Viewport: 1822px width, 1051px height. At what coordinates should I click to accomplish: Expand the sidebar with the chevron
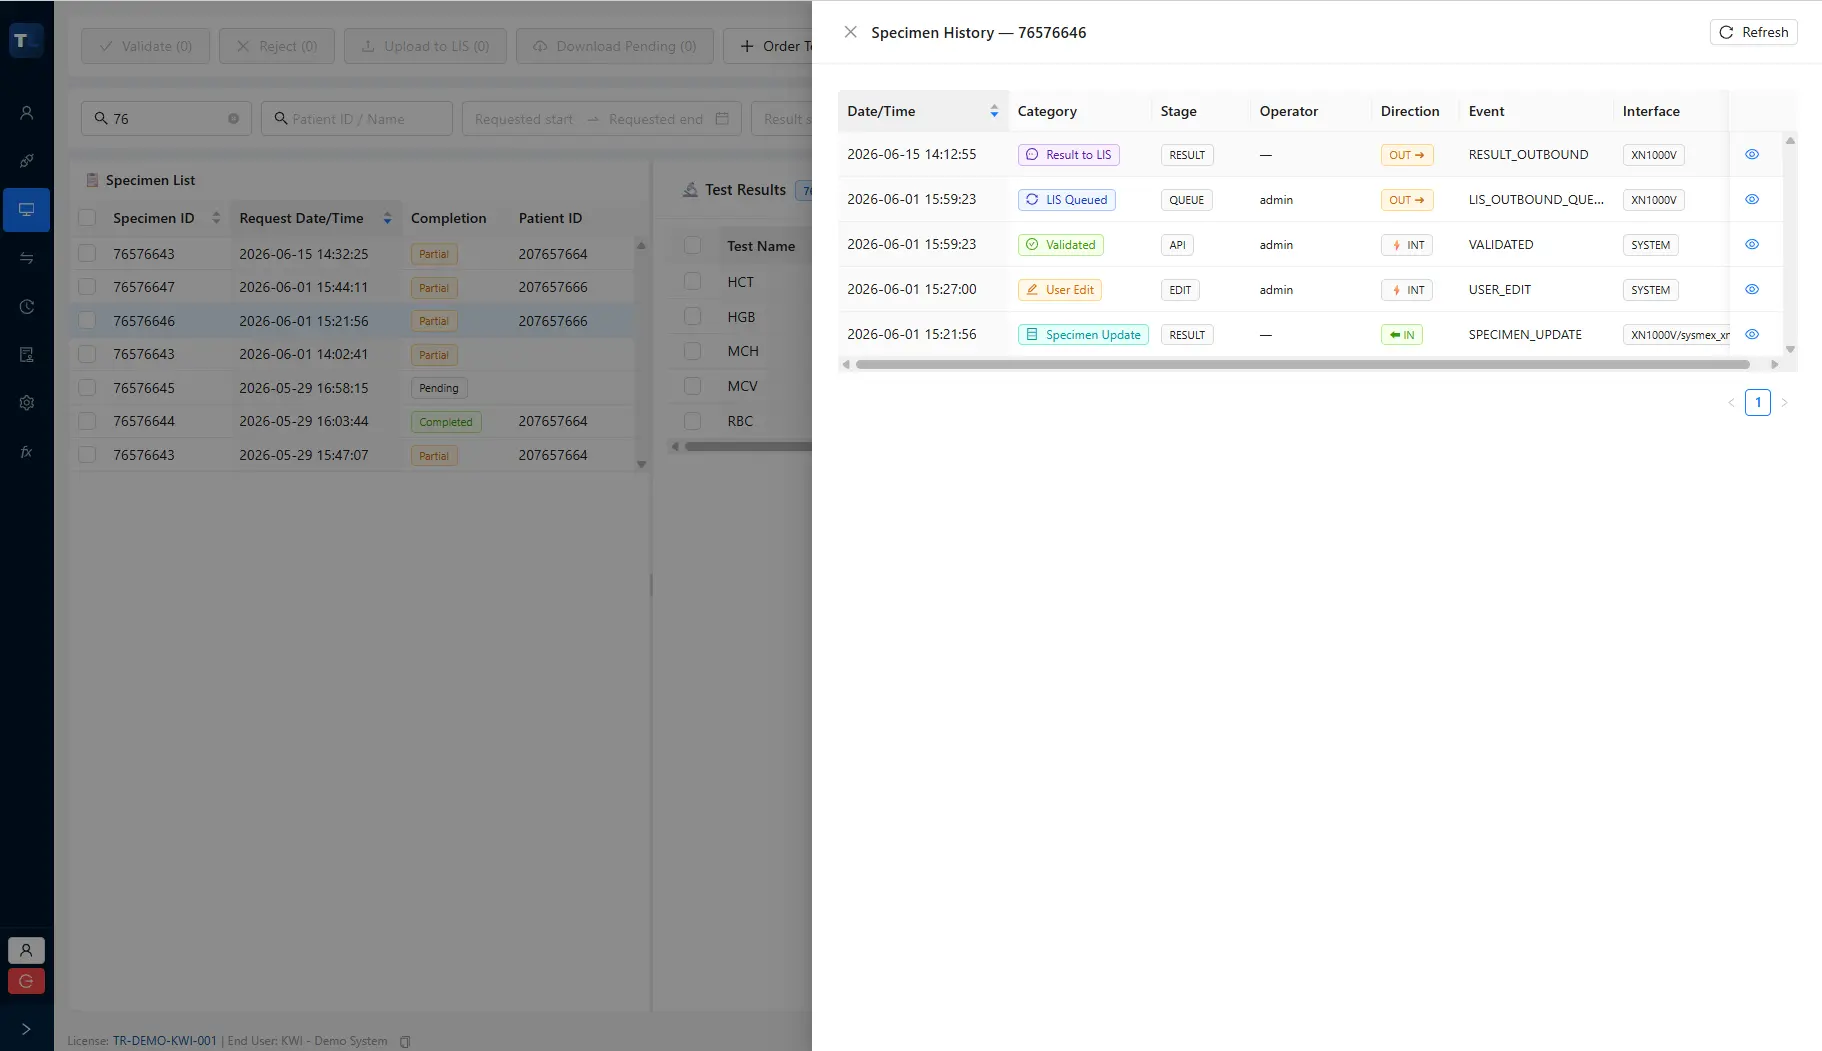(x=26, y=1029)
